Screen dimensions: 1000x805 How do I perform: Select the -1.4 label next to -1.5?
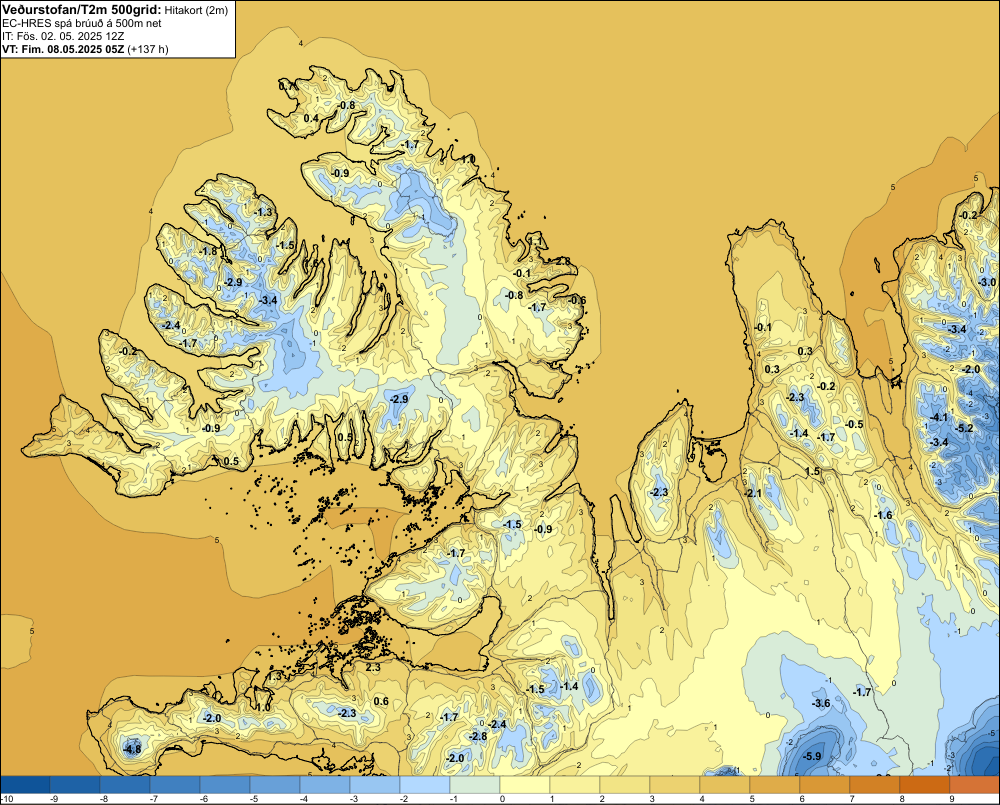pos(570,686)
